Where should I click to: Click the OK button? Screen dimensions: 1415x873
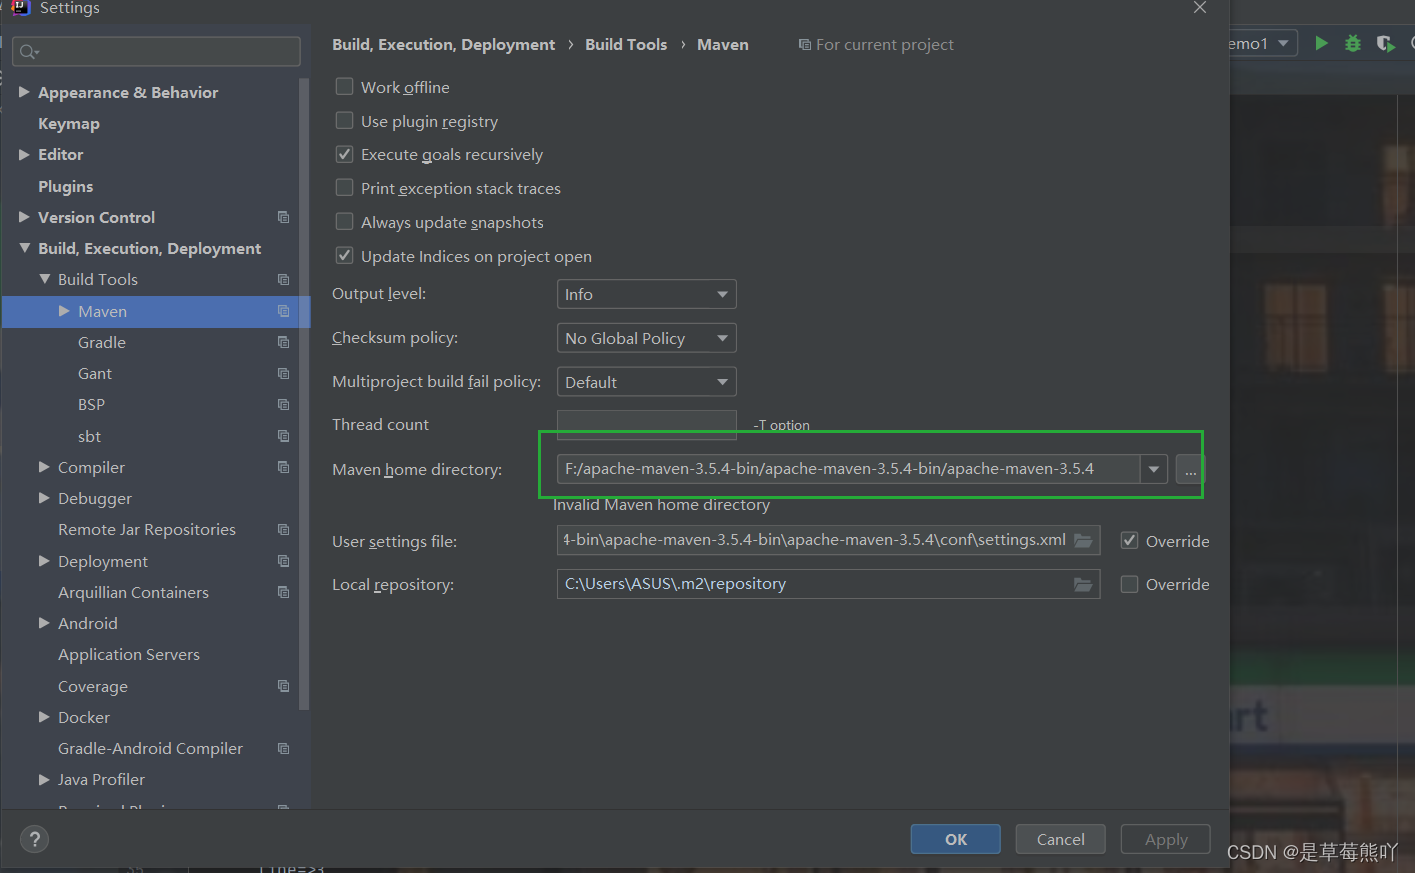[x=955, y=839]
